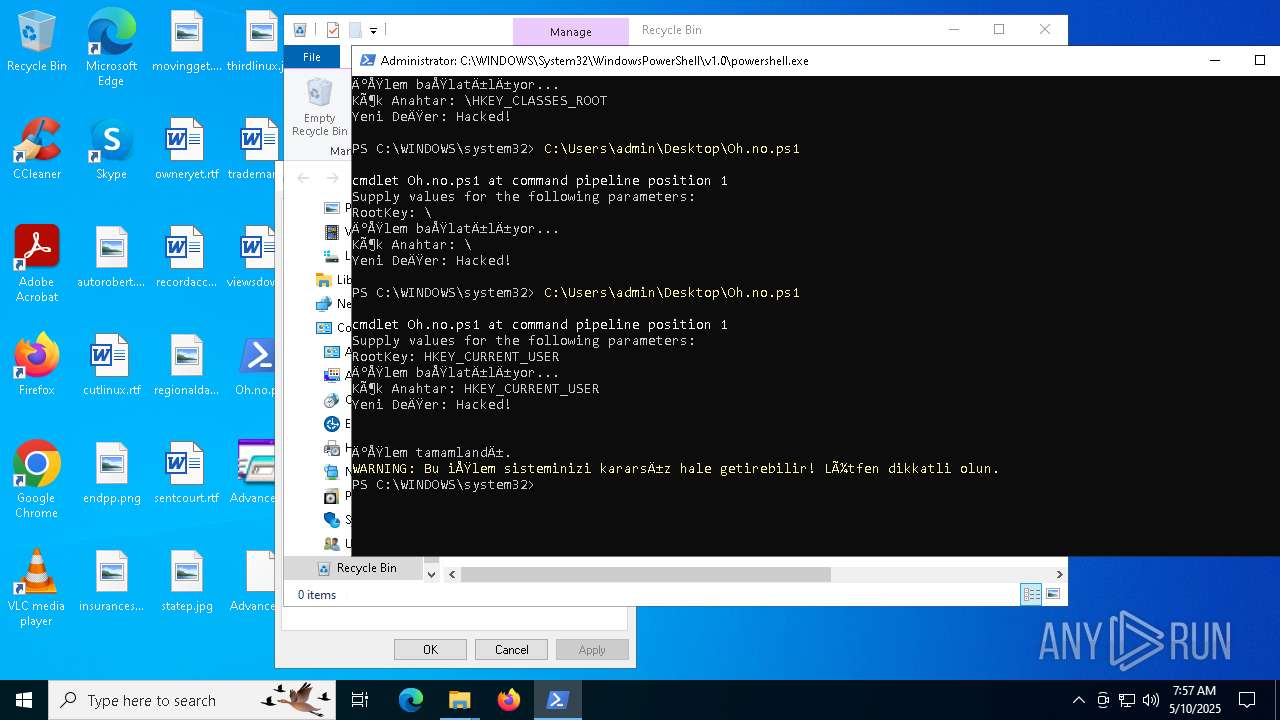The height and width of the screenshot is (720, 1280).
Task: Select the recordacc desktop document
Action: (x=186, y=257)
